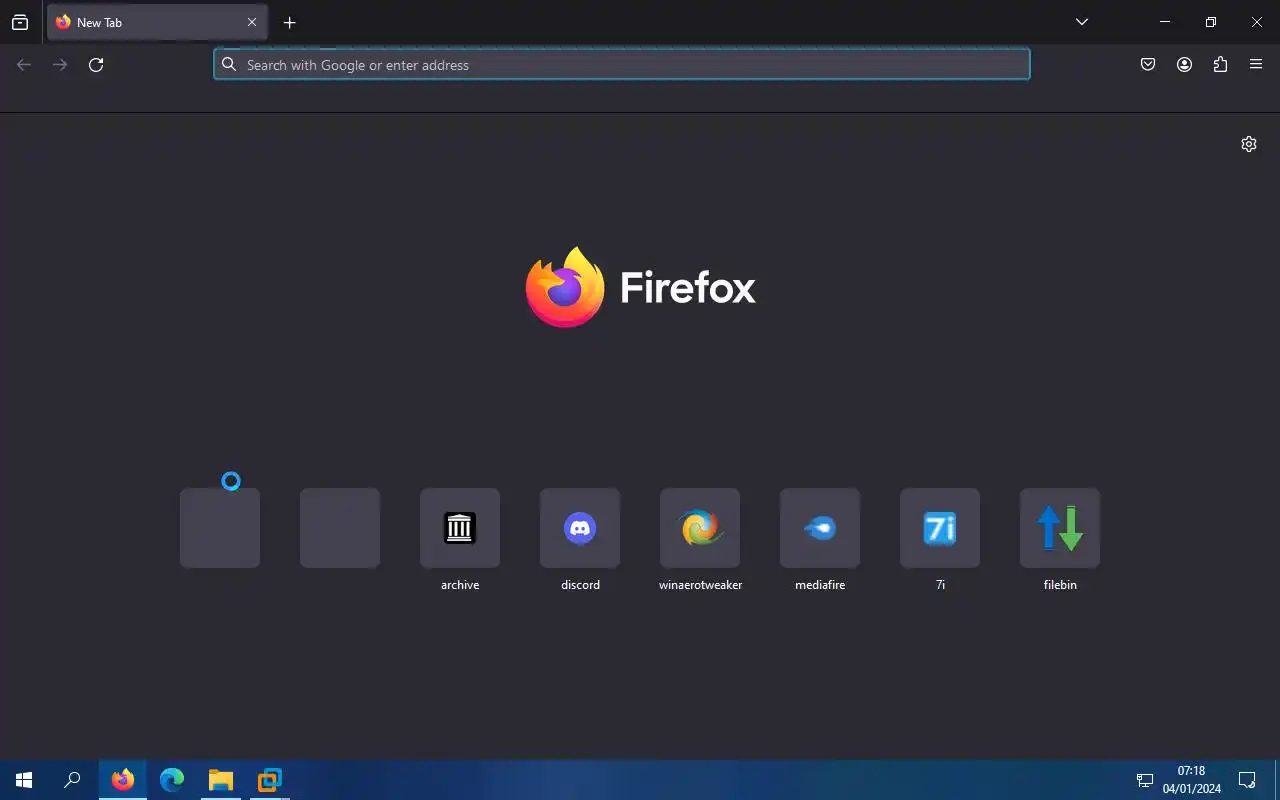Open the 7i shortcut tile
1280x800 pixels.
940,528
